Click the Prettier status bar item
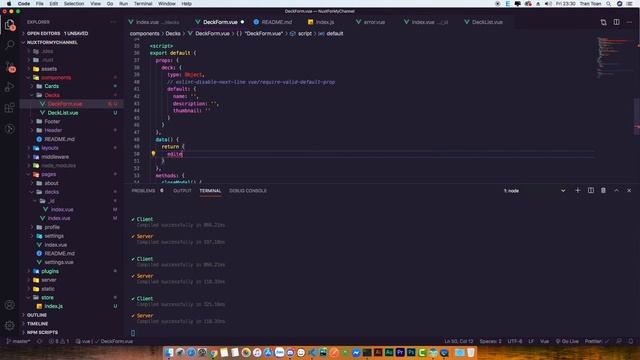640x360 pixels. (x=596, y=341)
